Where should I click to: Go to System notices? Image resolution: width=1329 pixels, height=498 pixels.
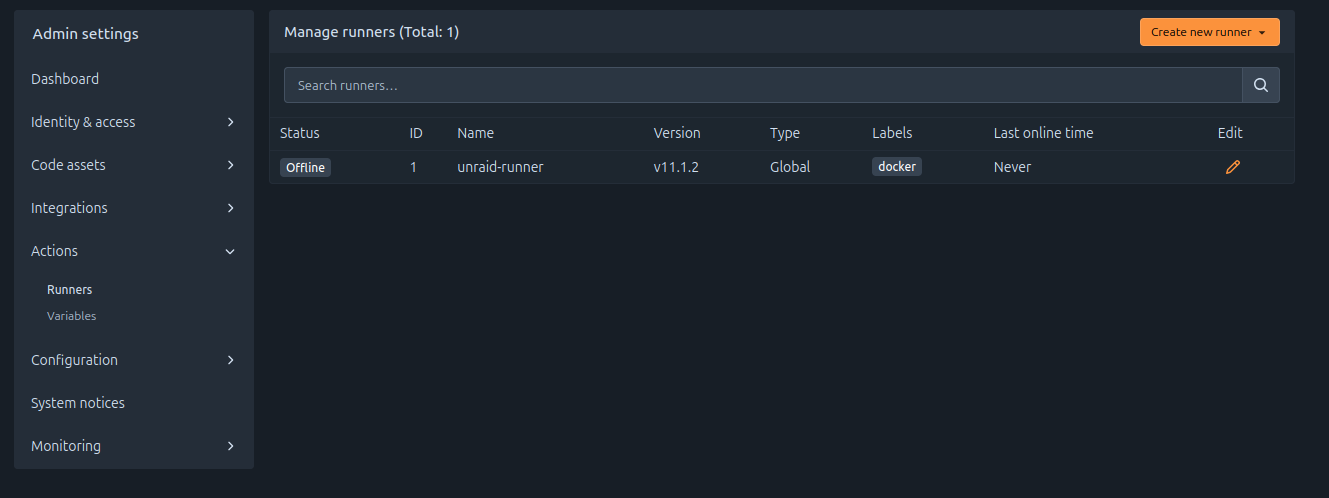78,403
